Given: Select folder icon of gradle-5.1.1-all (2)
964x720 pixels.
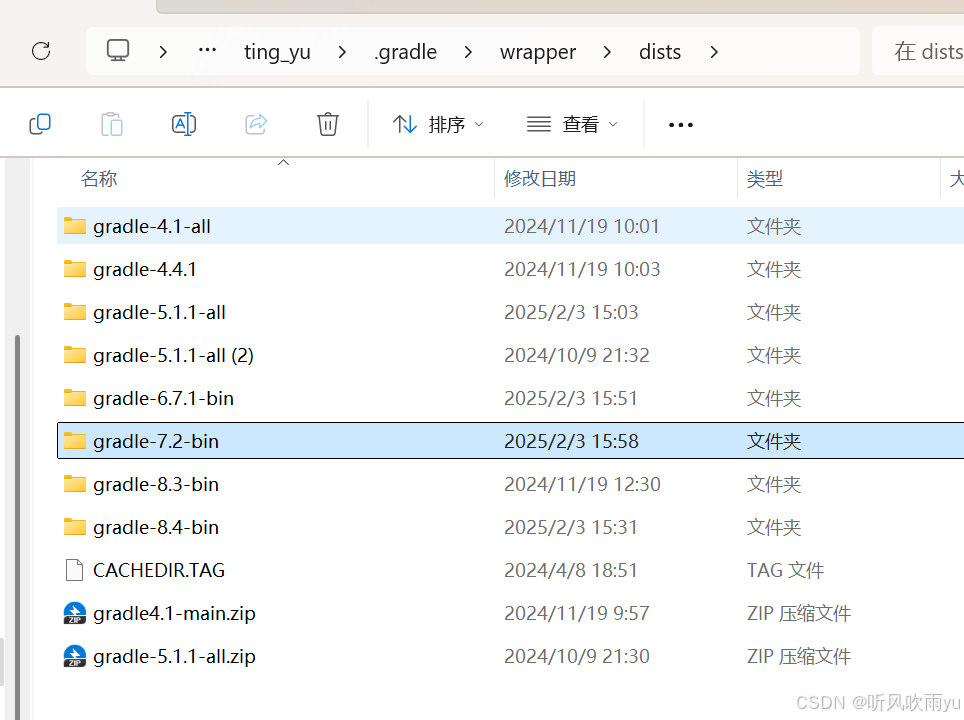Looking at the screenshot, I should tap(74, 355).
